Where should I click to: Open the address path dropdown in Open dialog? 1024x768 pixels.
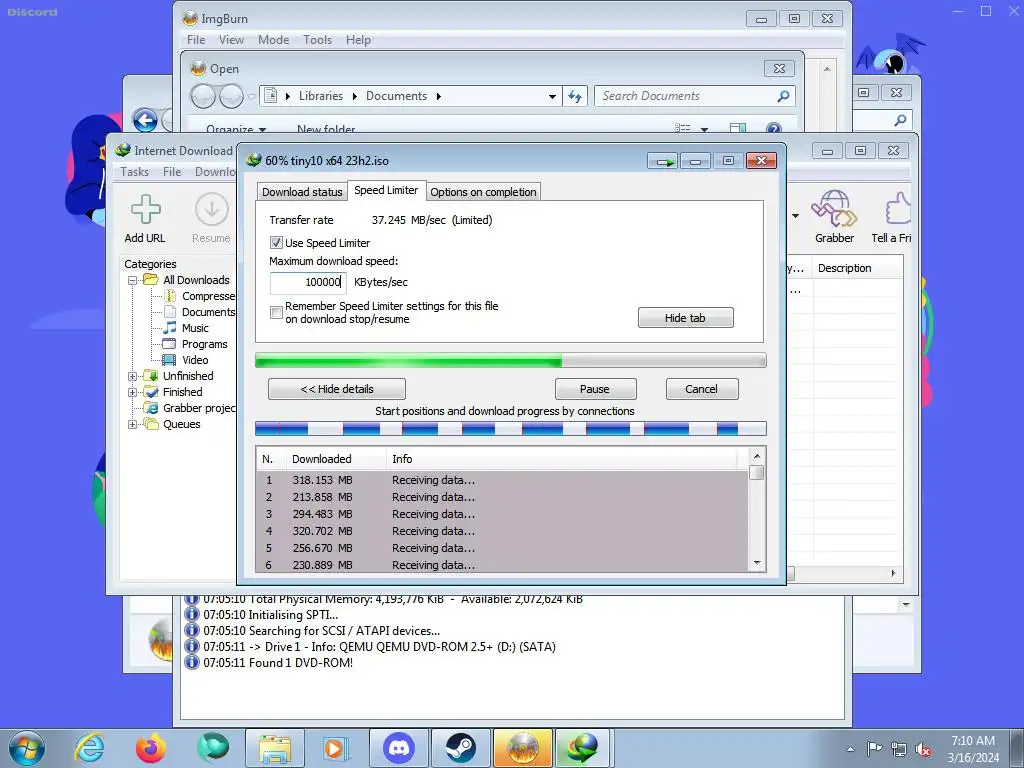[552, 97]
